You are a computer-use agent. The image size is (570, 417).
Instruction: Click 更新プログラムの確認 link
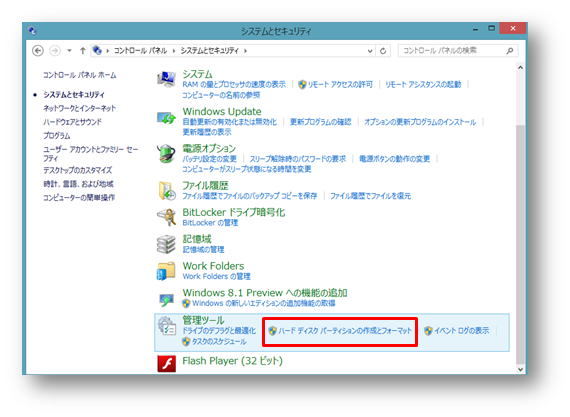(321, 122)
